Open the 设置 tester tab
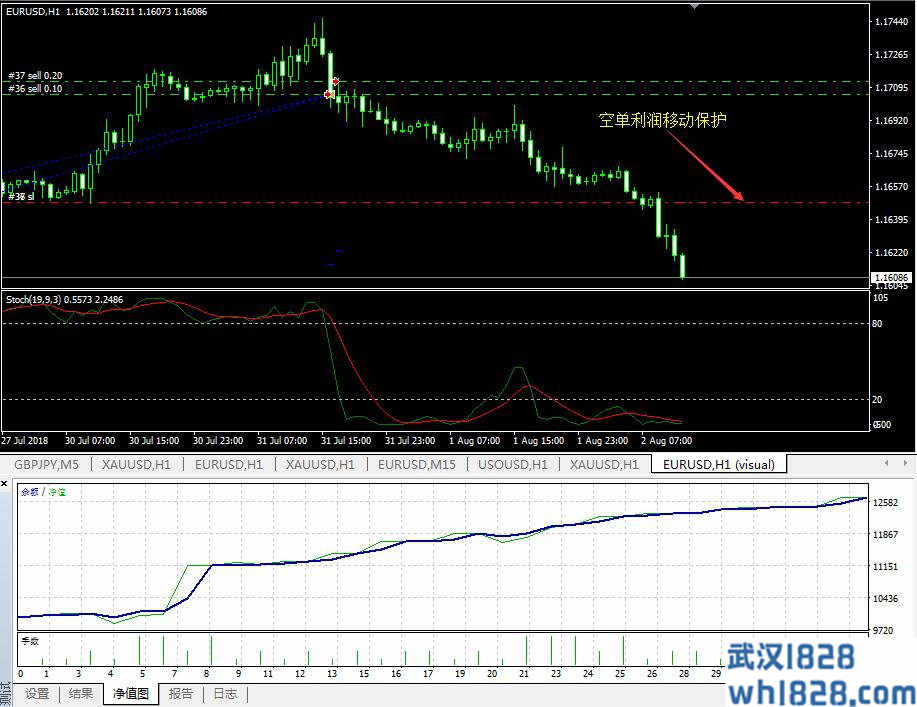Image resolution: width=917 pixels, height=707 pixels. [x=37, y=694]
